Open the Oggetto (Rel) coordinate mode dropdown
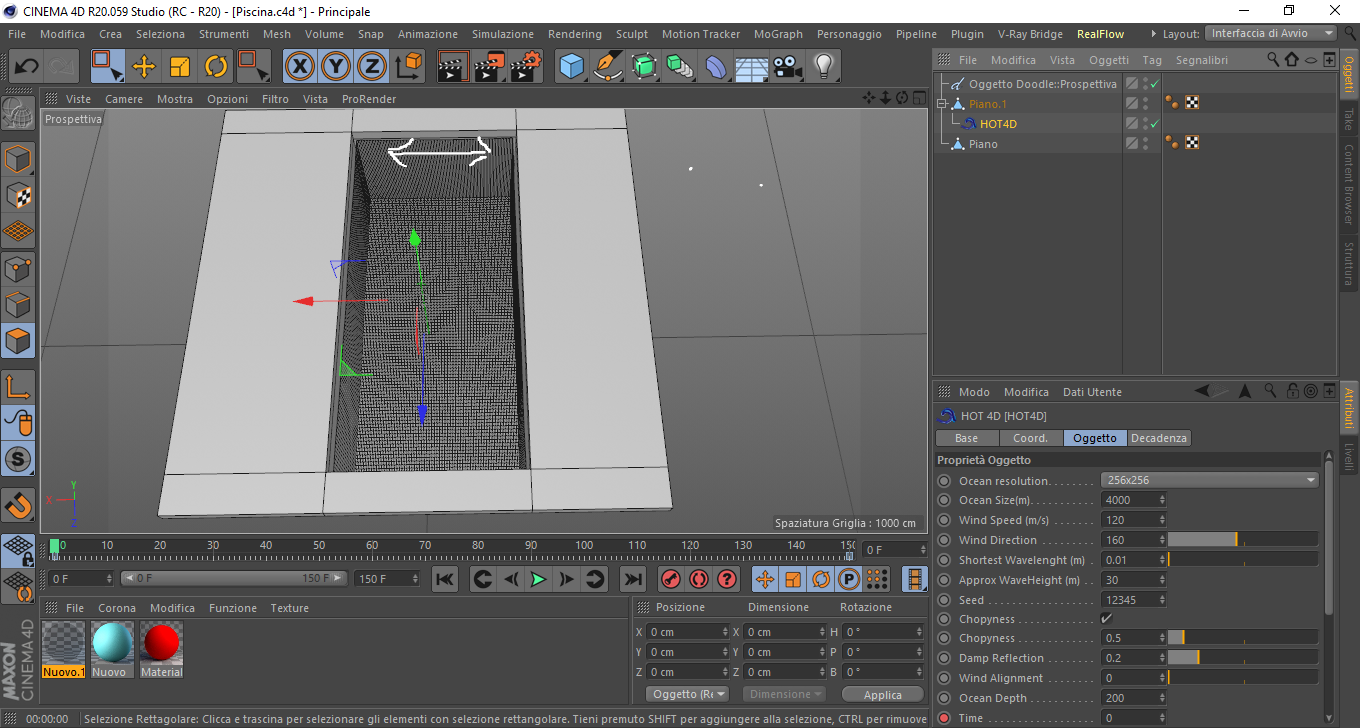Screen dimensions: 1360x728 click(688, 694)
